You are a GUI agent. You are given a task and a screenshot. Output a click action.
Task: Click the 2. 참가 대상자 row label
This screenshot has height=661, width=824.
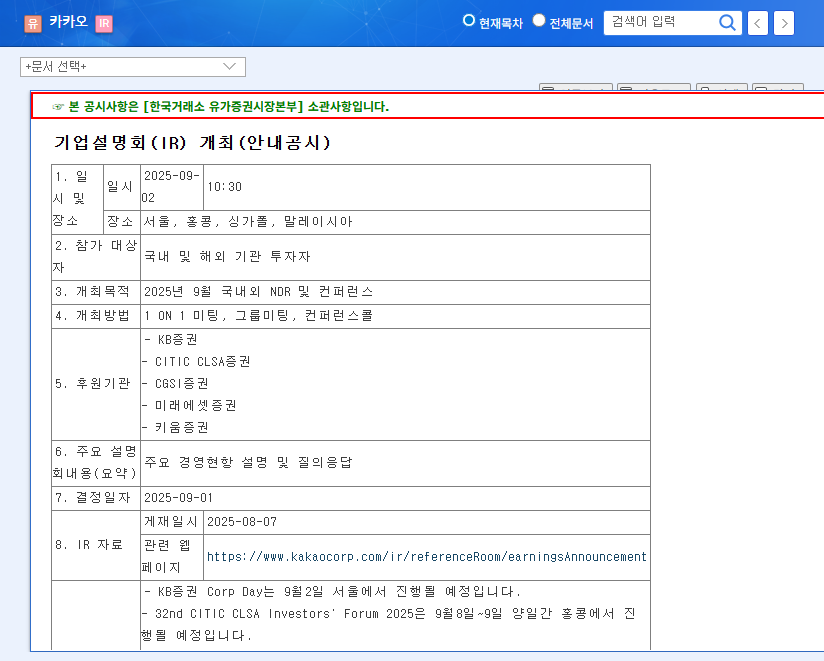95,256
